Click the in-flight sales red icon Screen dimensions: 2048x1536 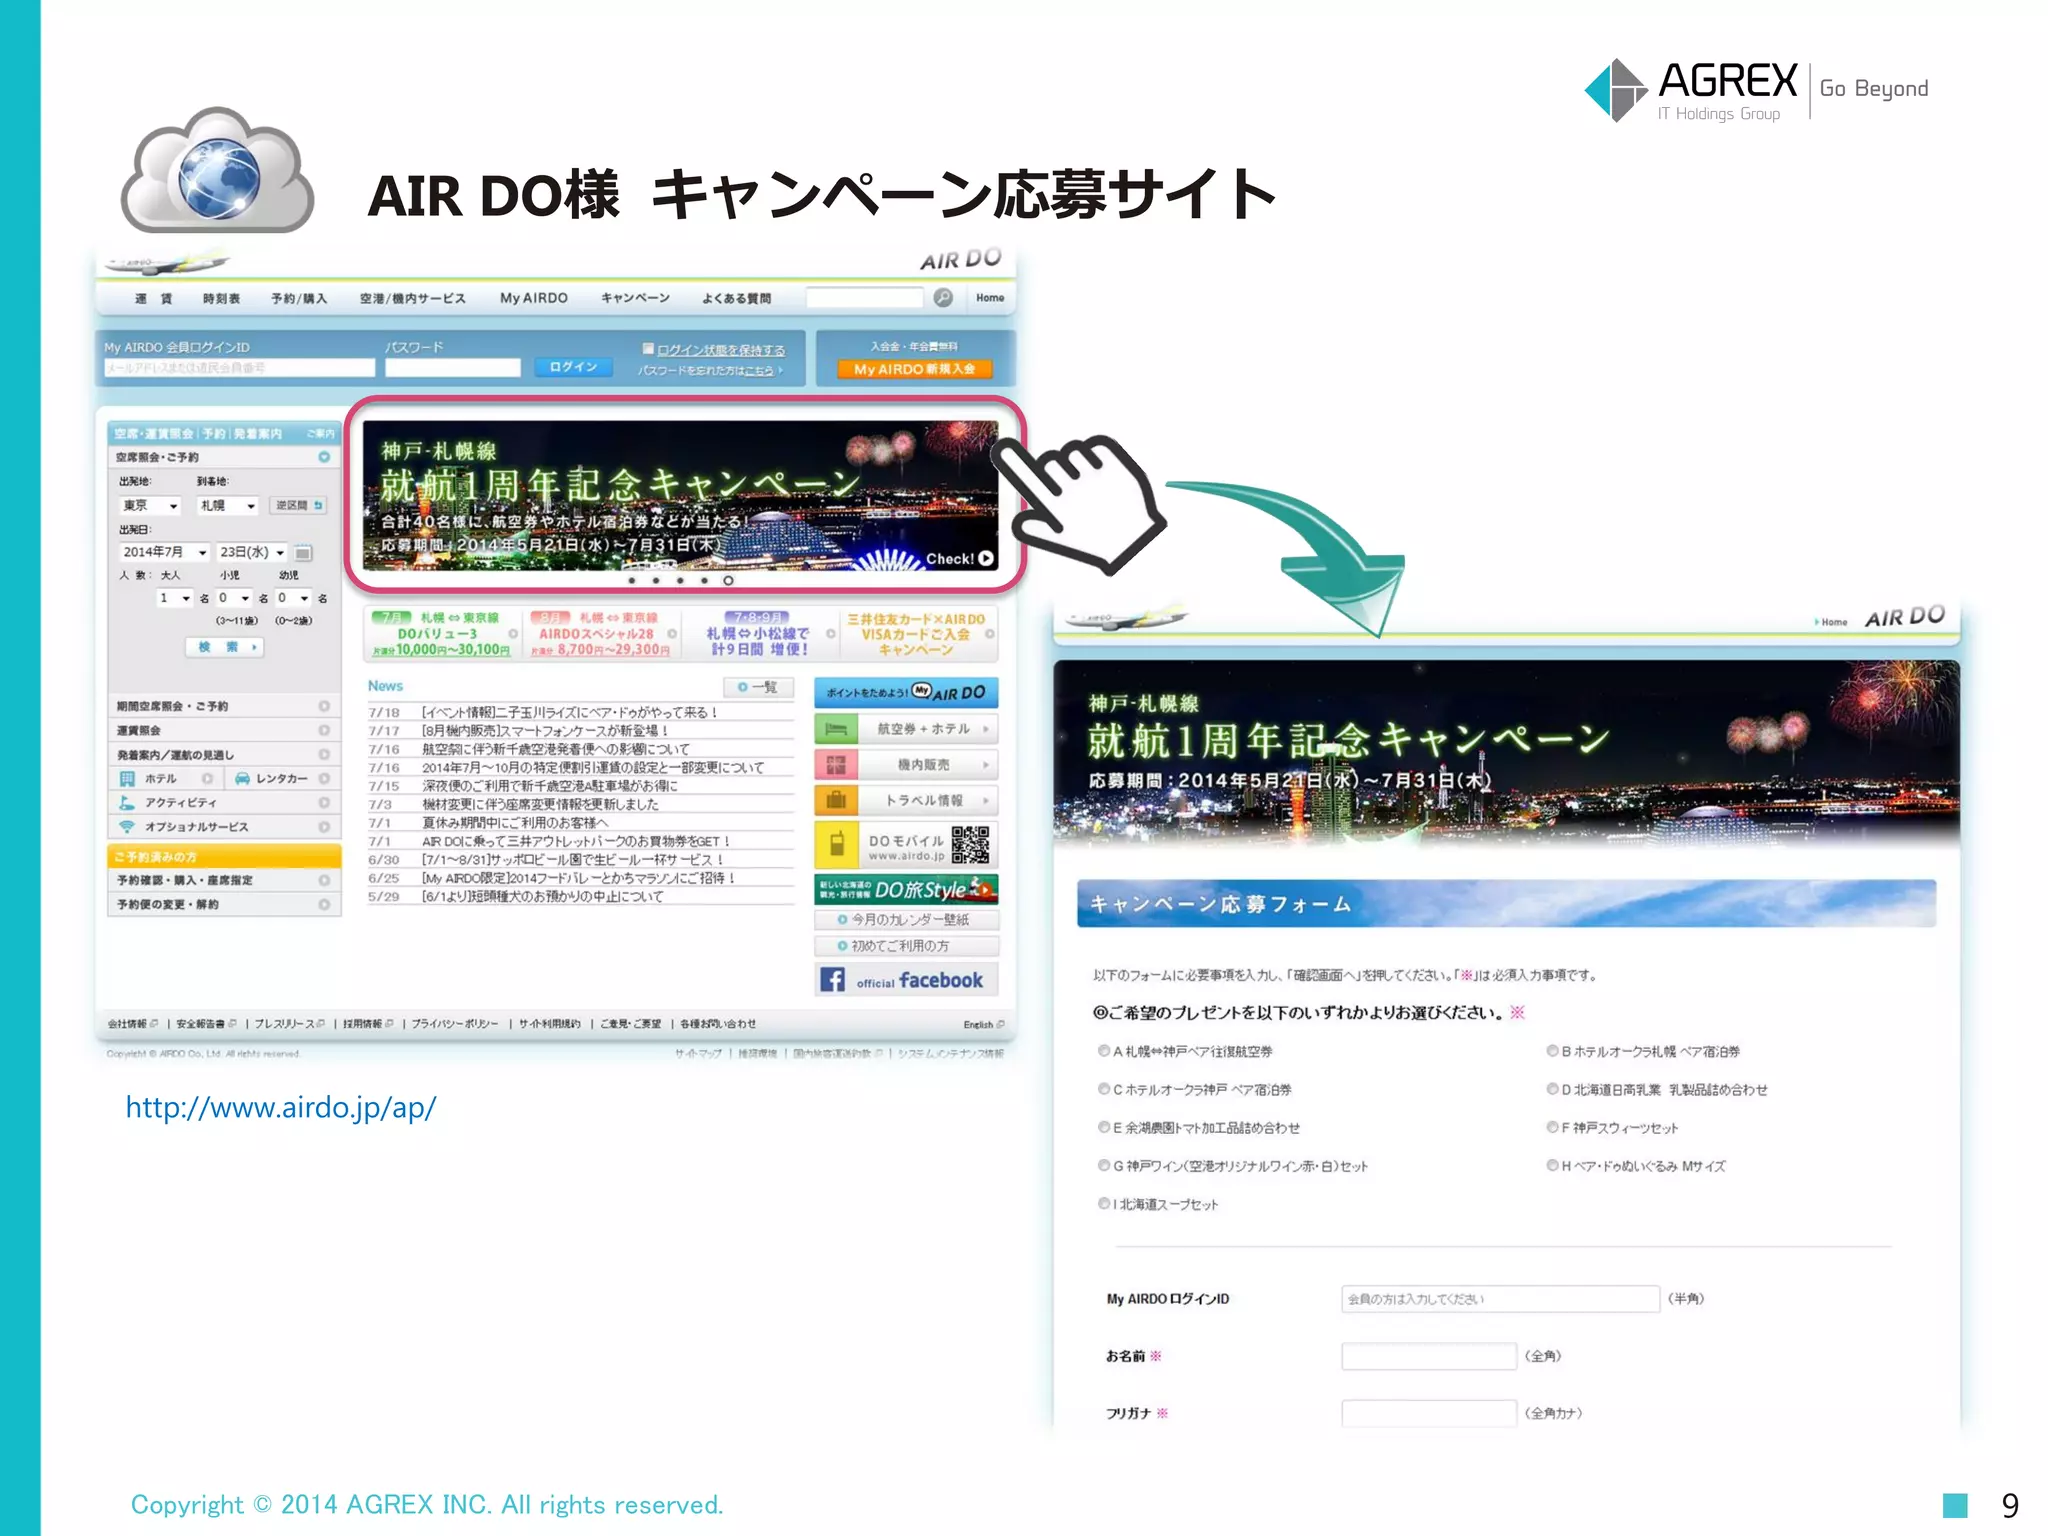[x=837, y=765]
